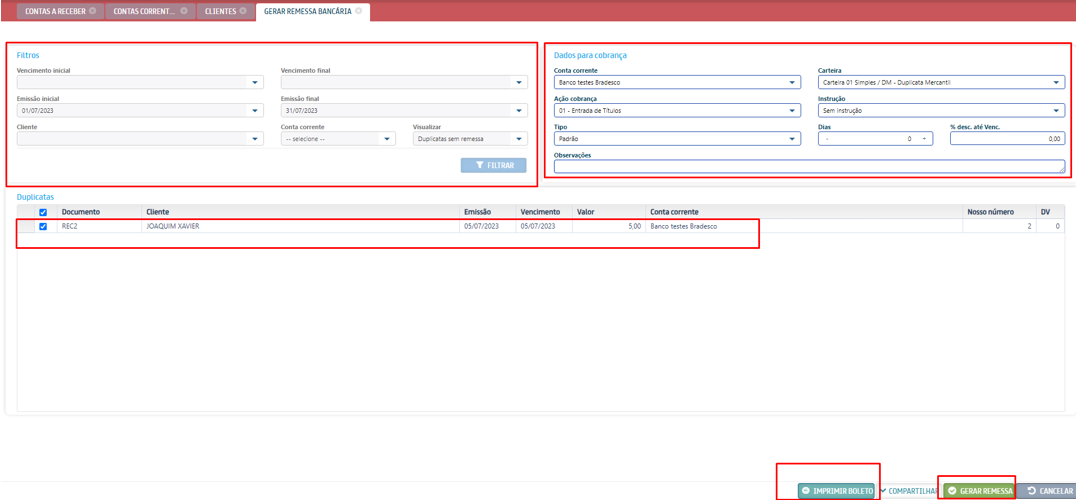Uncheck the REC2 document row checkbox
The image size is (1081, 504).
pyautogui.click(x=42, y=227)
